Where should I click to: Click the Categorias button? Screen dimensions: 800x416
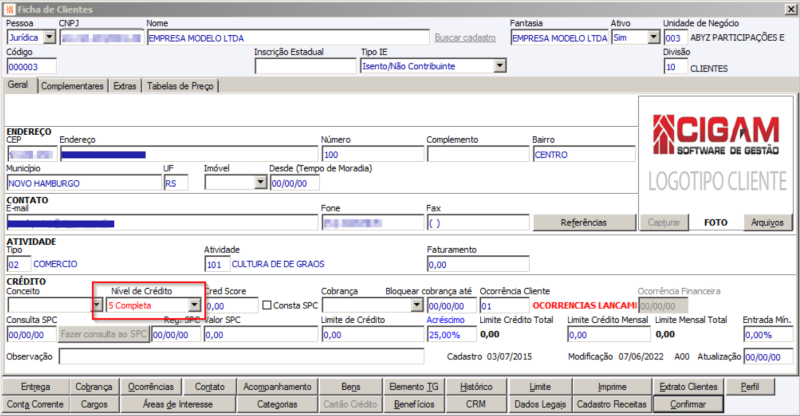tap(278, 404)
